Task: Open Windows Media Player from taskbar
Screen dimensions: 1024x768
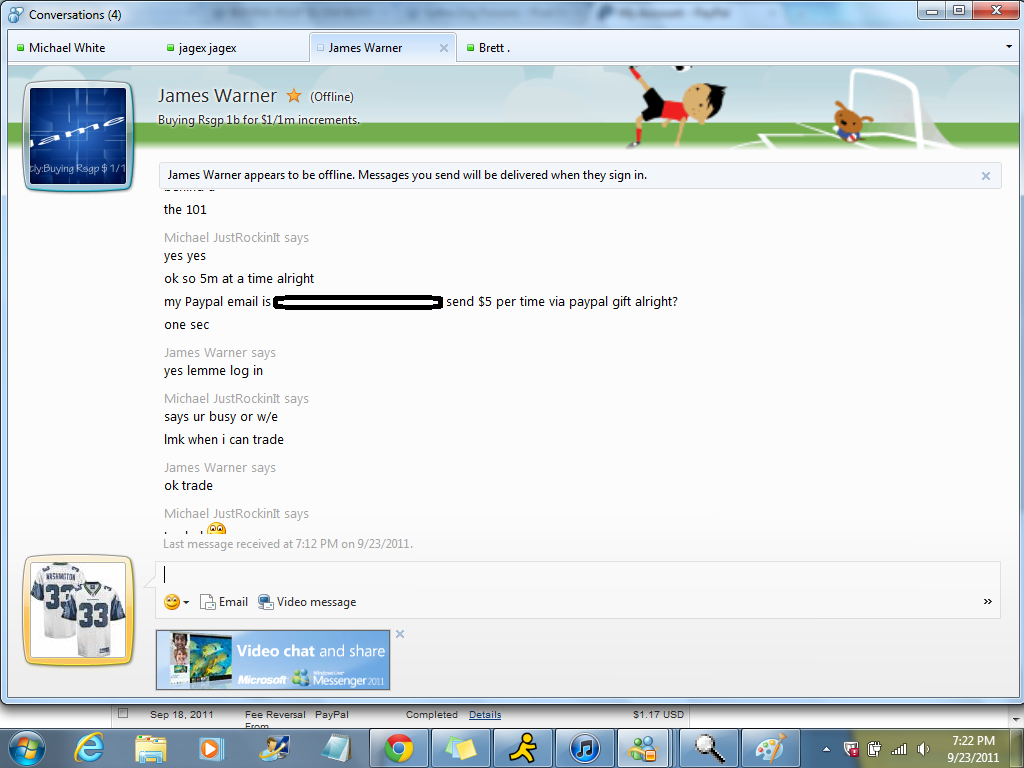Action: point(211,748)
